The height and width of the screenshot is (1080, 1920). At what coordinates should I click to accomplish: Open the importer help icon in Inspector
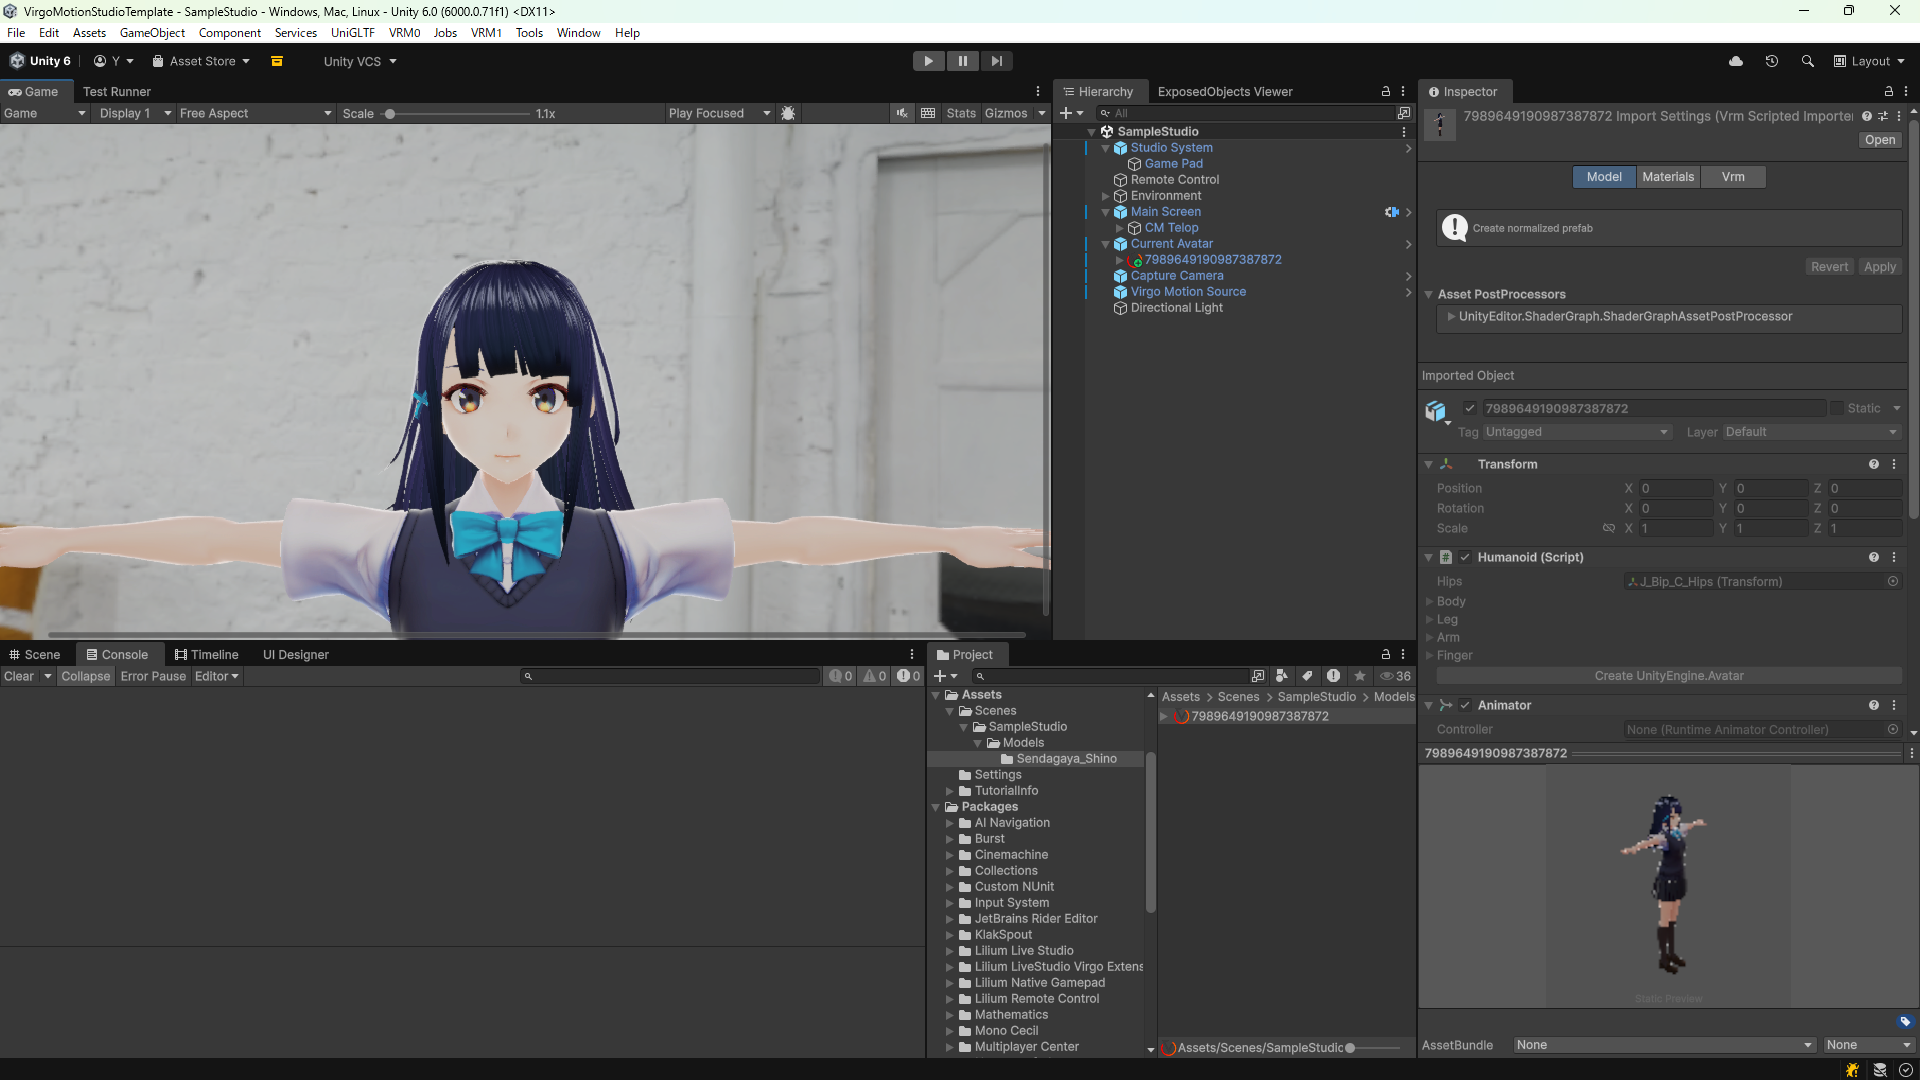(1867, 116)
